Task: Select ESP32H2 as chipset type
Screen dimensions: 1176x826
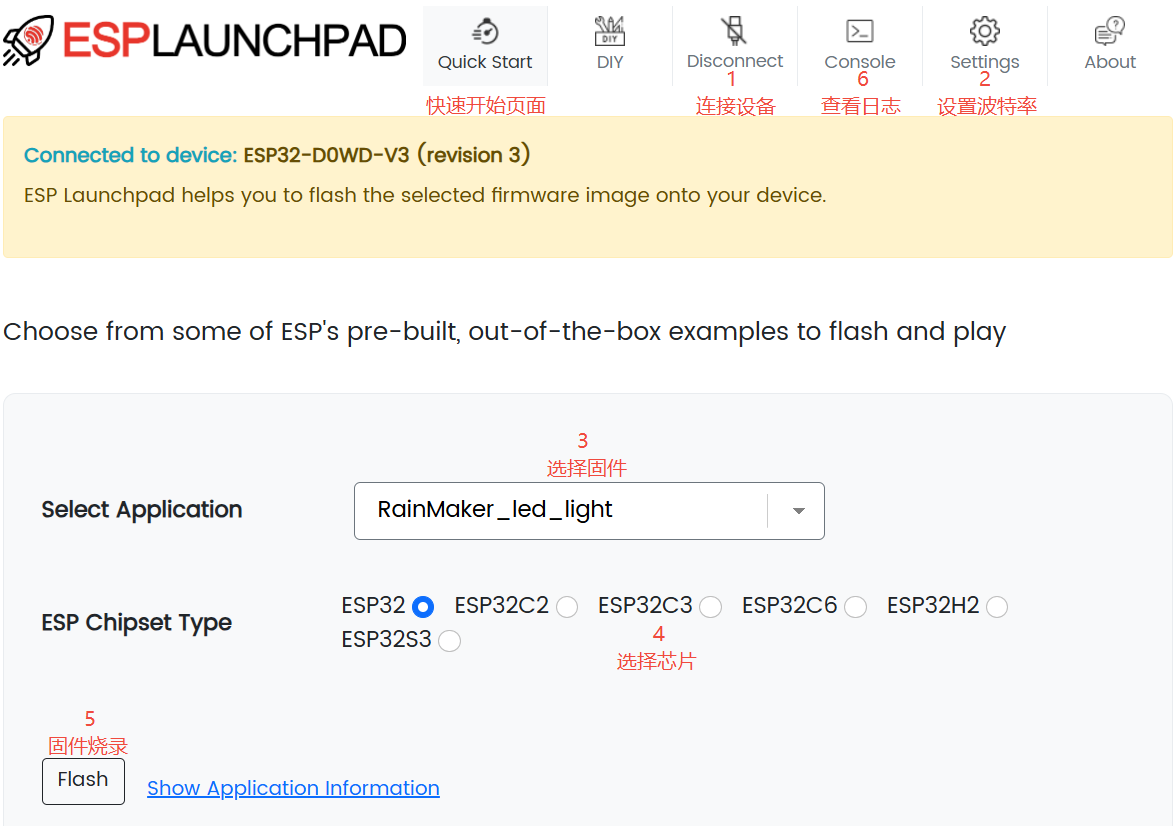Action: coord(997,607)
